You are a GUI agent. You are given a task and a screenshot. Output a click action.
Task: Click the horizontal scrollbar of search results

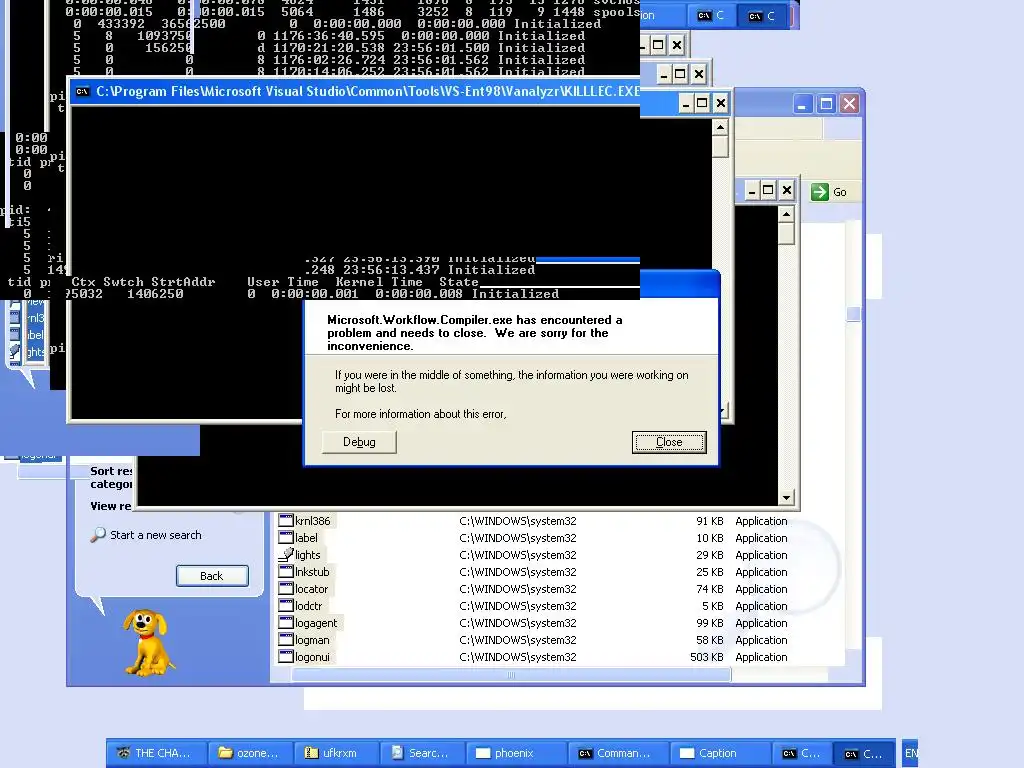(x=511, y=675)
